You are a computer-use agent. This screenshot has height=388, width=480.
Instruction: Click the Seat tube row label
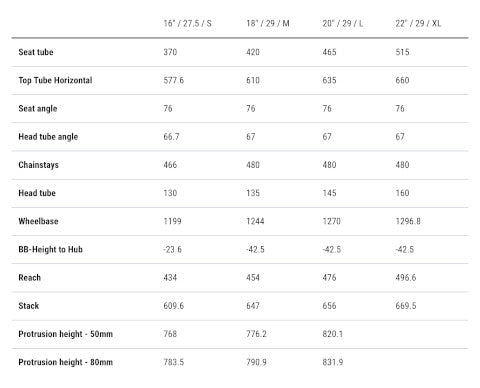(36, 52)
